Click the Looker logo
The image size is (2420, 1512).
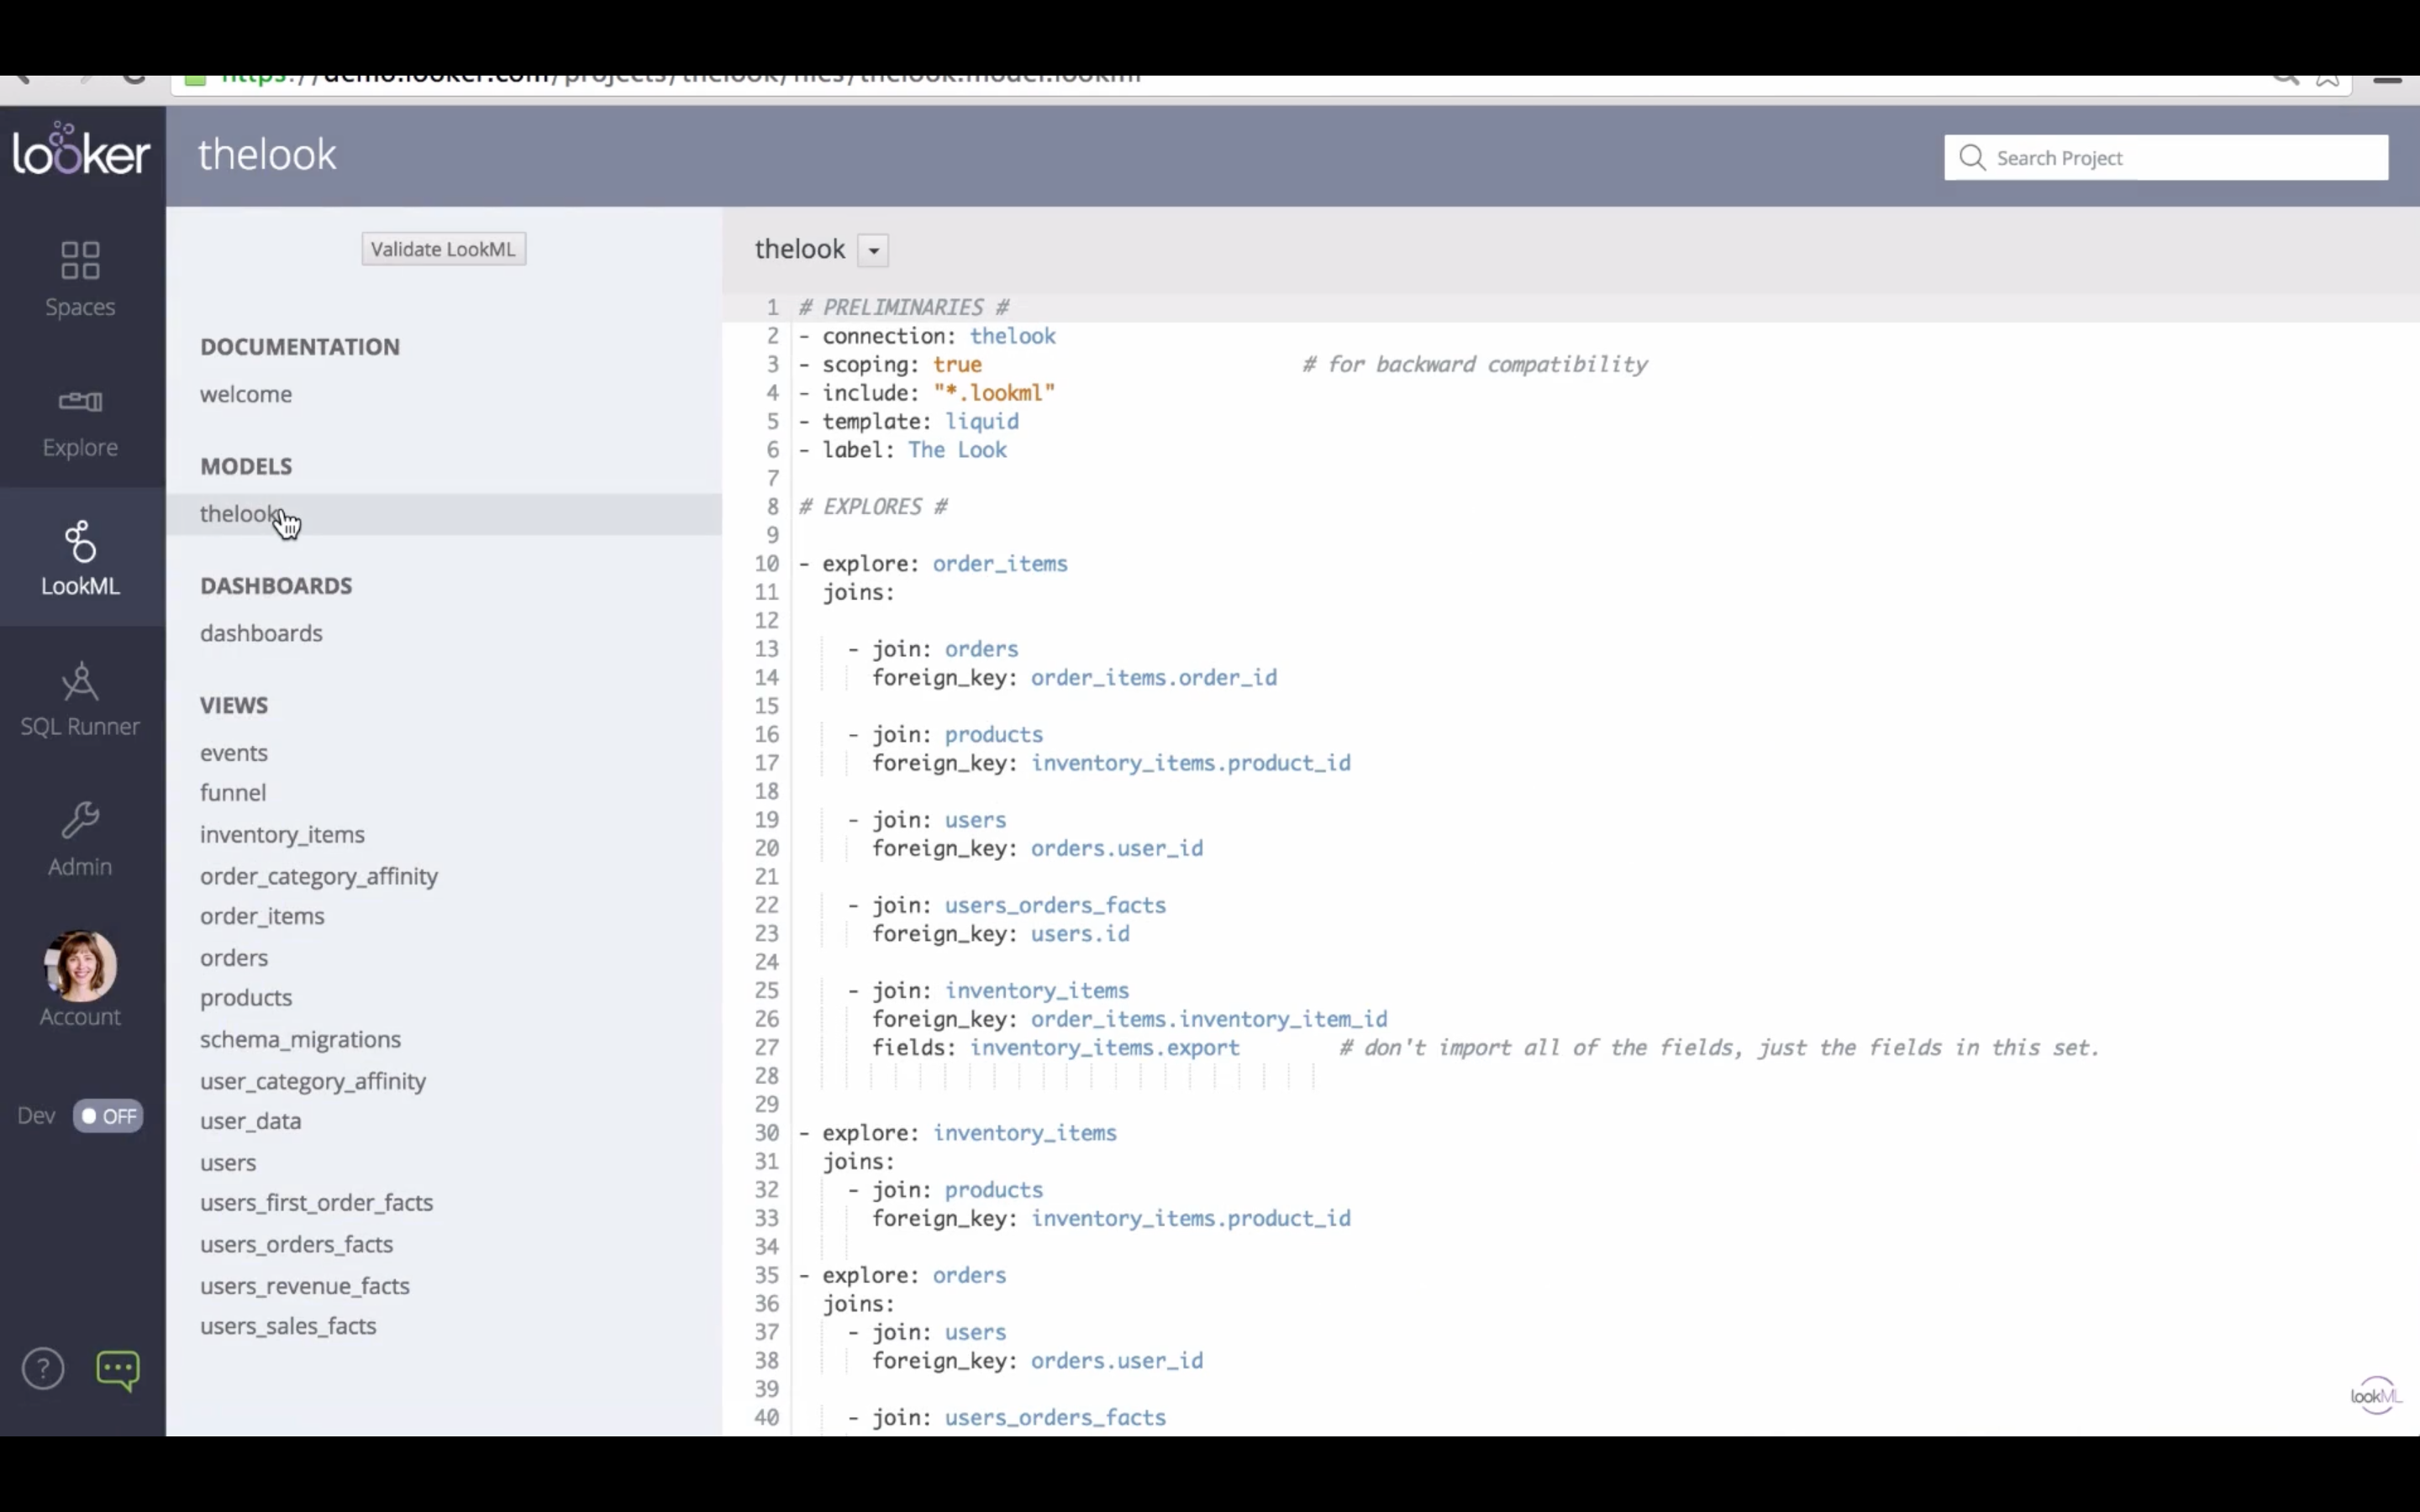pyautogui.click(x=80, y=152)
